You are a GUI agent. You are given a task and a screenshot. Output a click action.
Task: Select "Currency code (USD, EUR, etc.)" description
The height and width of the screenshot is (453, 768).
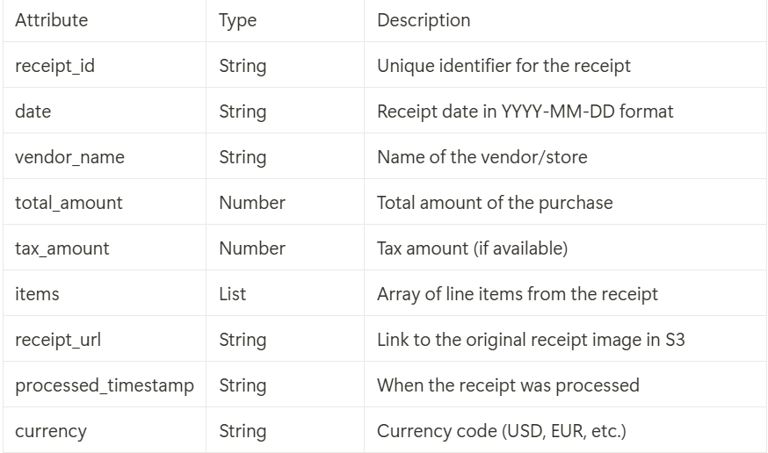499,431
